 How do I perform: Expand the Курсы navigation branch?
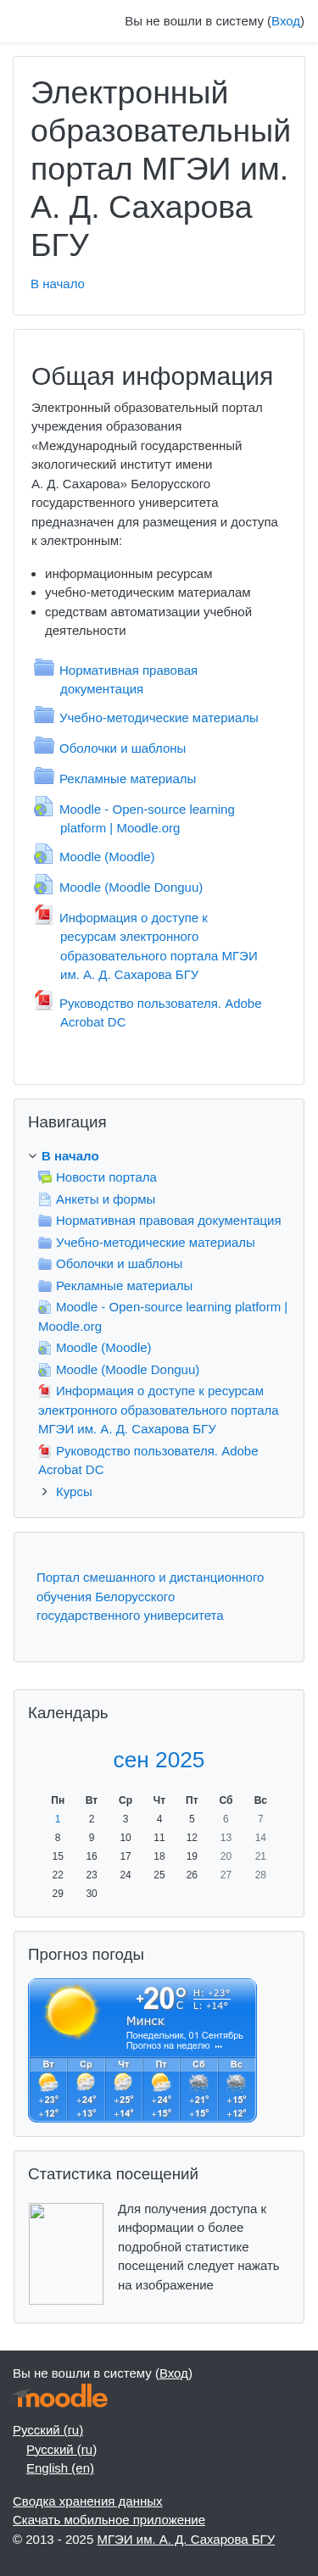45,1492
